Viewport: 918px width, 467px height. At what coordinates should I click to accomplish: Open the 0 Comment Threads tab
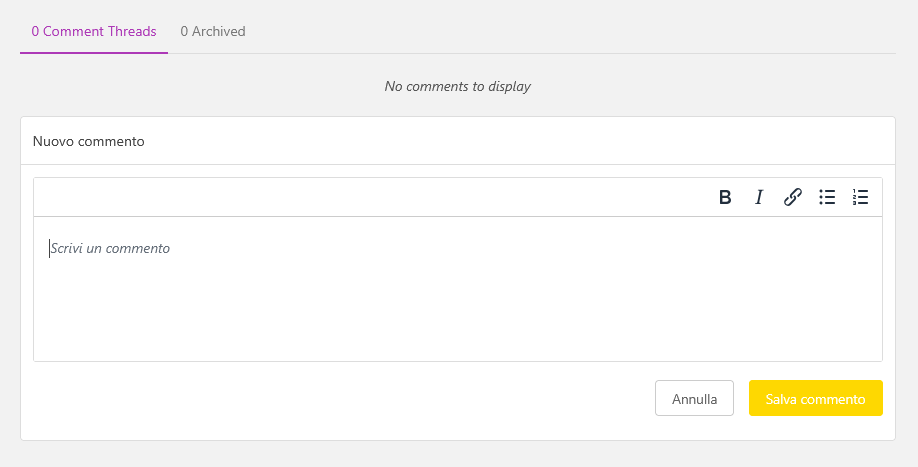pyautogui.click(x=94, y=31)
